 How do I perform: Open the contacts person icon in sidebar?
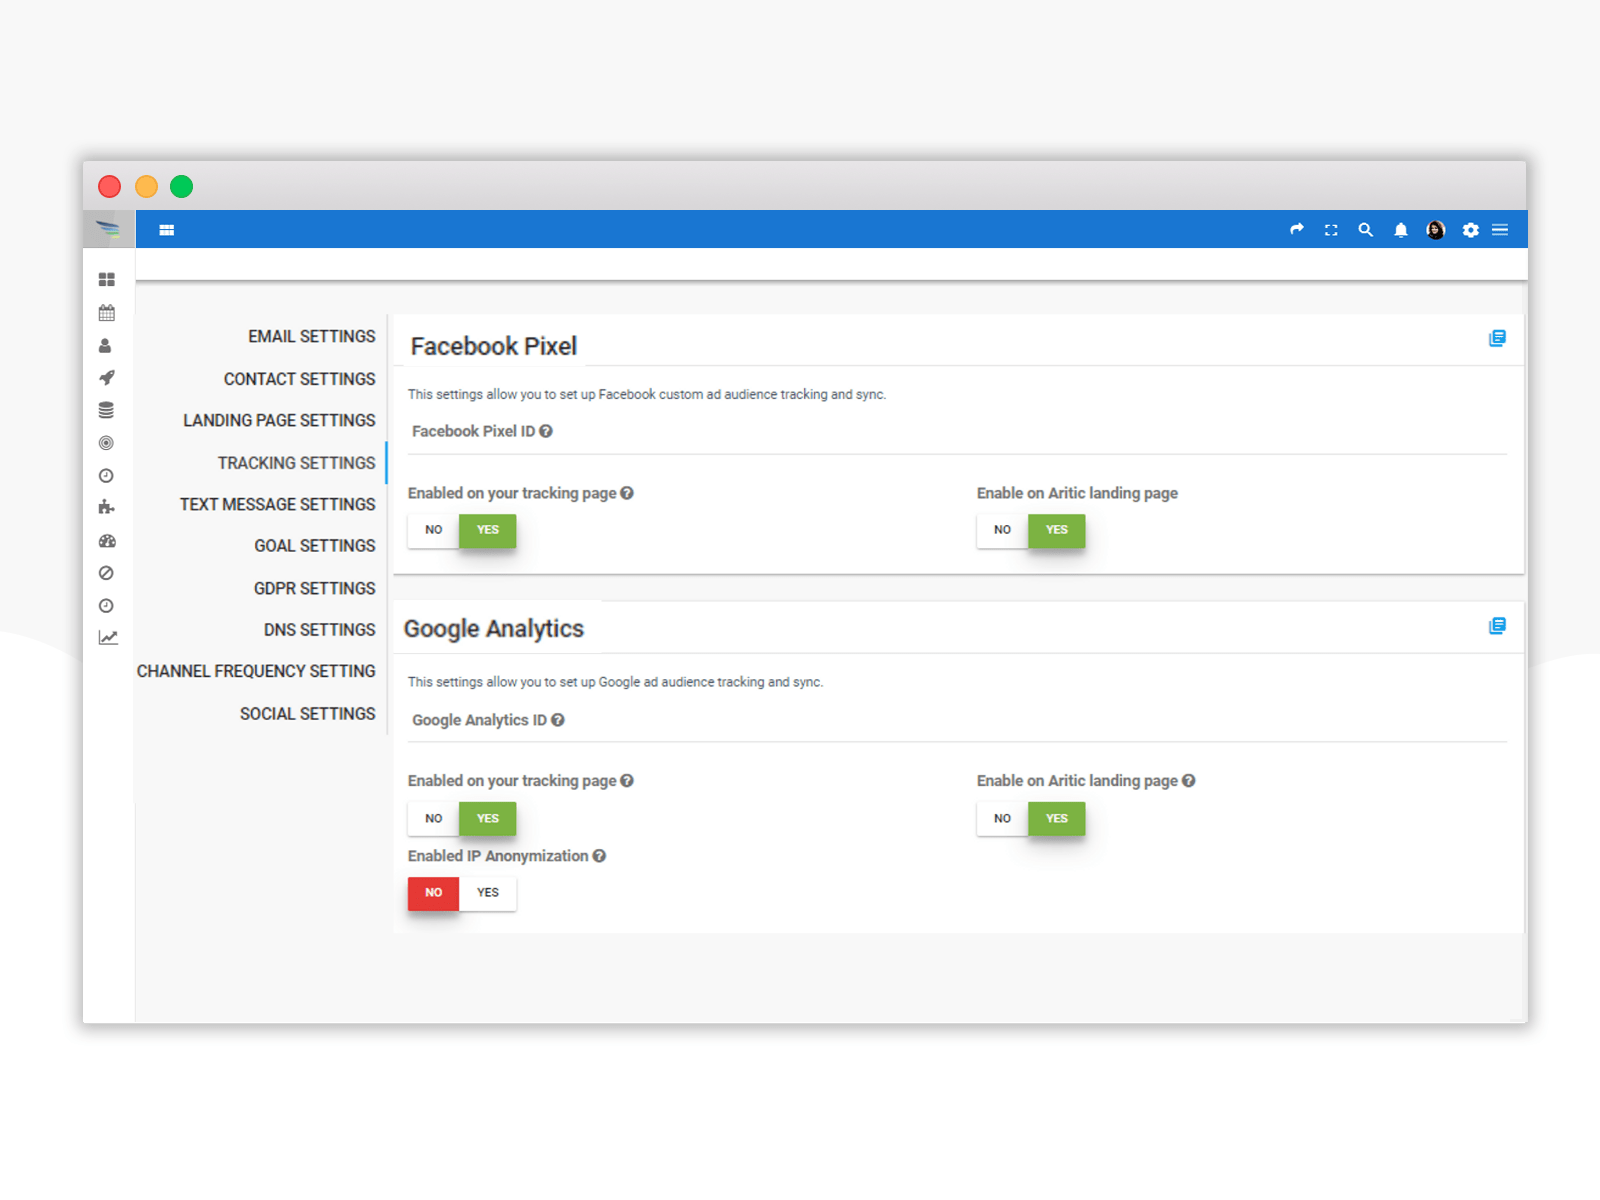105,346
